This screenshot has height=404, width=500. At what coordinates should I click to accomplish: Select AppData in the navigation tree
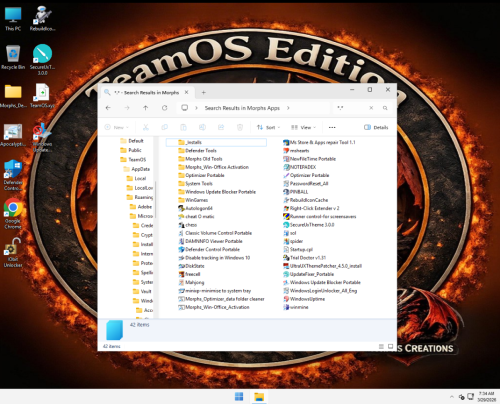point(137,169)
